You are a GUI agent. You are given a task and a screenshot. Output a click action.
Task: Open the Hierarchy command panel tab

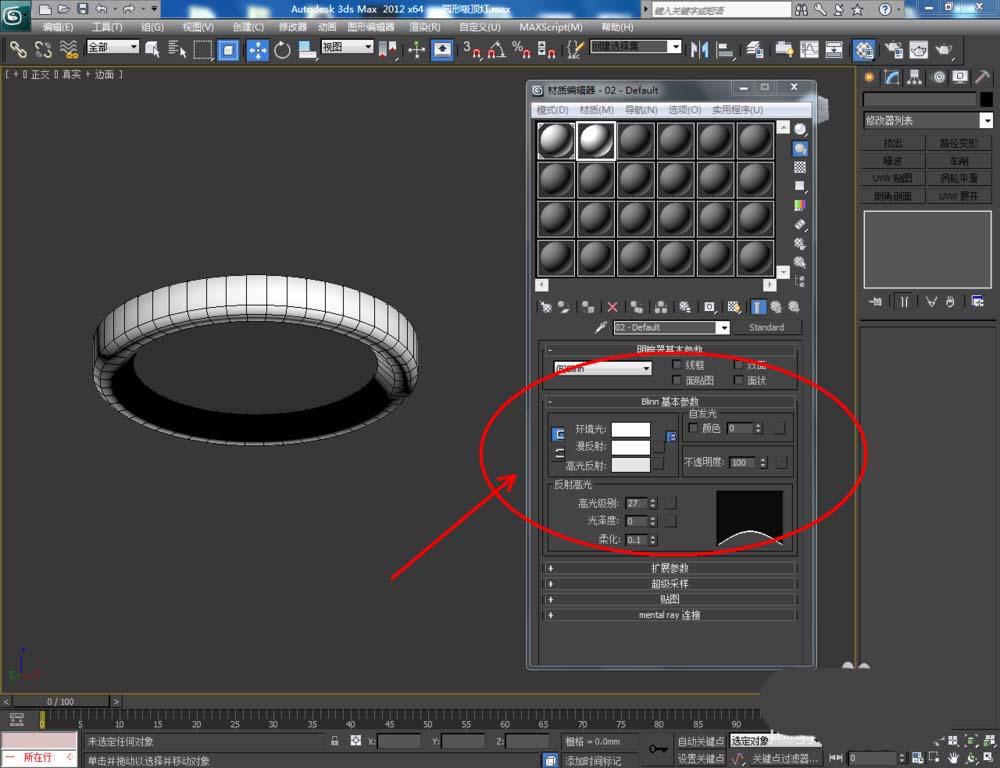click(x=915, y=77)
